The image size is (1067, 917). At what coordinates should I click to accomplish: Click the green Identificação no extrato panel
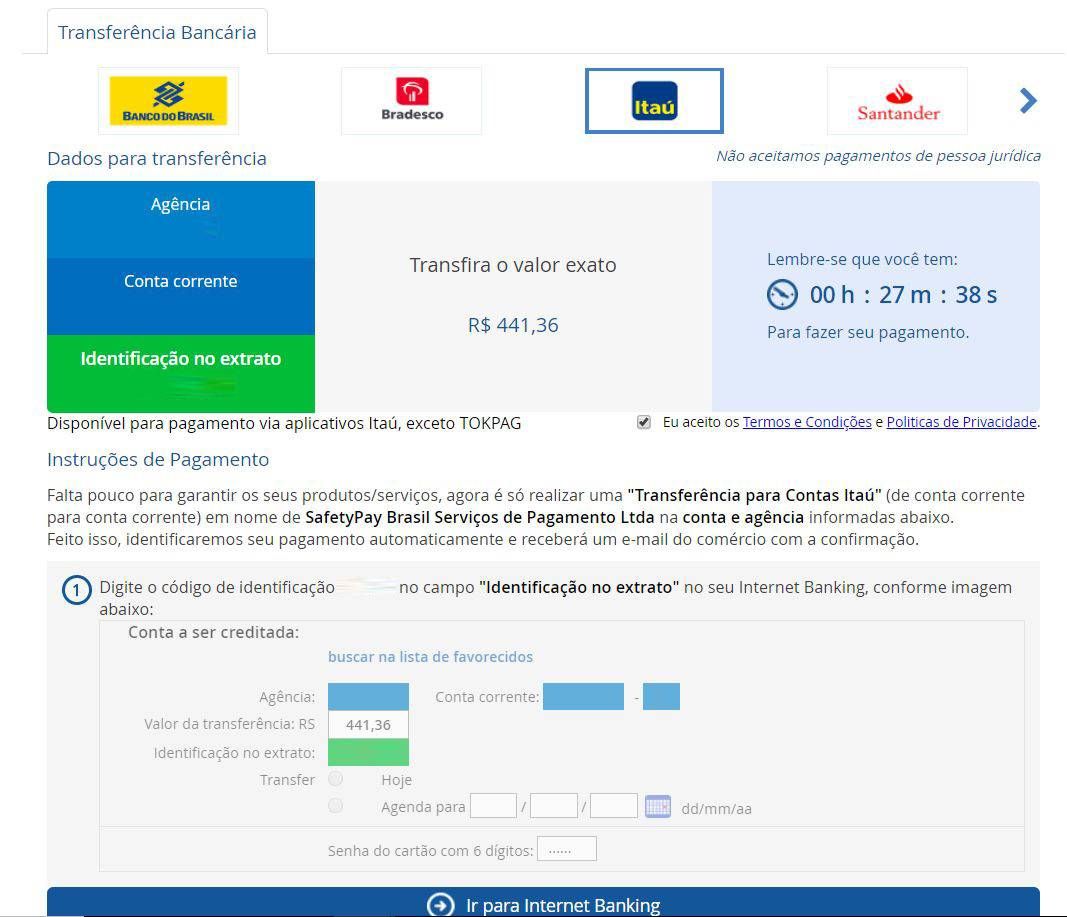tap(181, 373)
